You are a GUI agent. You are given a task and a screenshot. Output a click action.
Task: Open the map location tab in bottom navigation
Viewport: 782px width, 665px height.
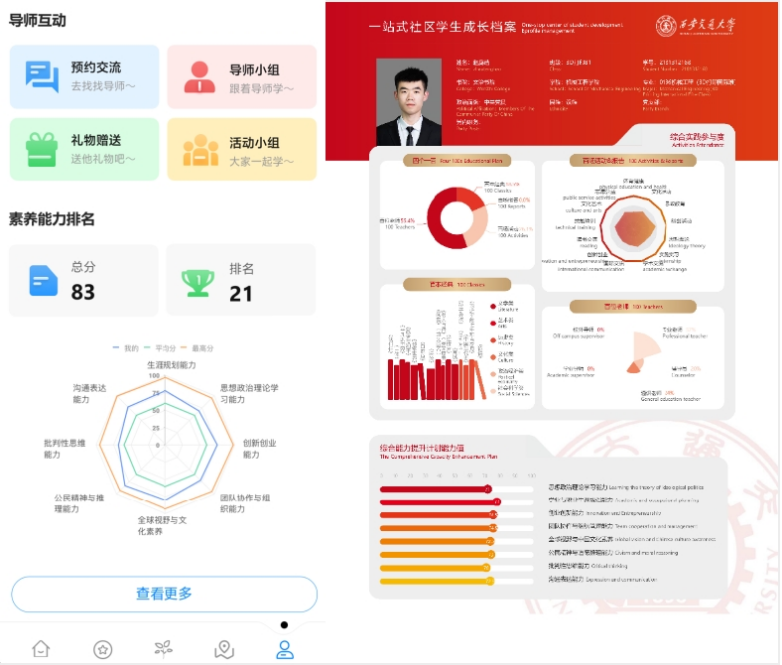(224, 648)
